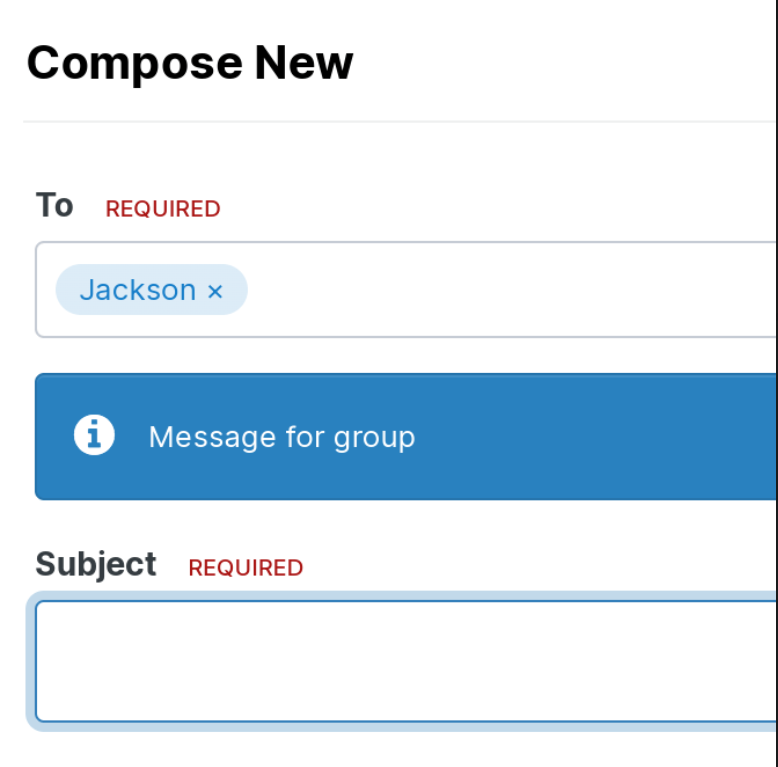
Task: Click the Subject field label
Action: click(96, 565)
